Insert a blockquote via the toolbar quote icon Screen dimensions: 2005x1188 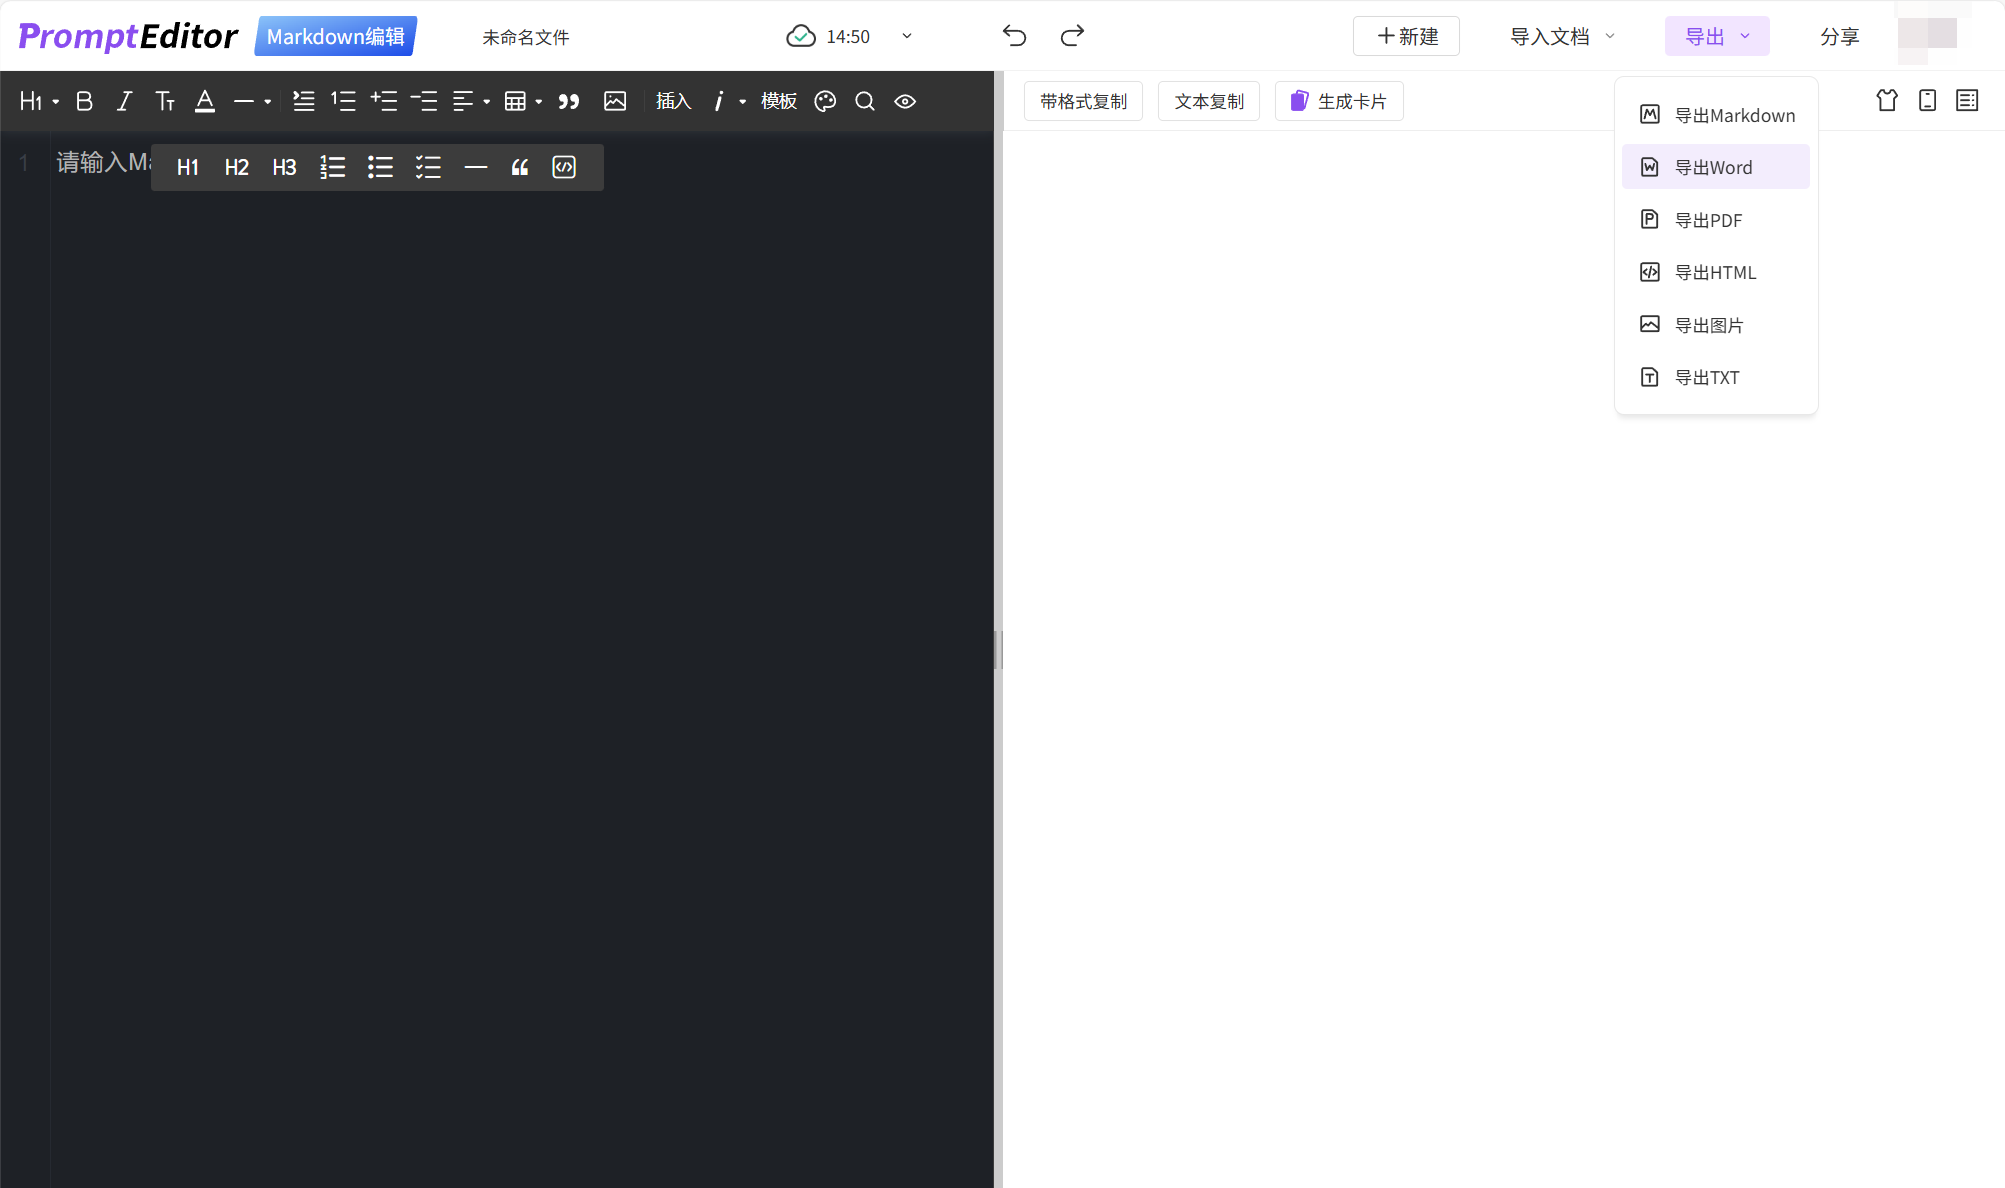pyautogui.click(x=569, y=101)
